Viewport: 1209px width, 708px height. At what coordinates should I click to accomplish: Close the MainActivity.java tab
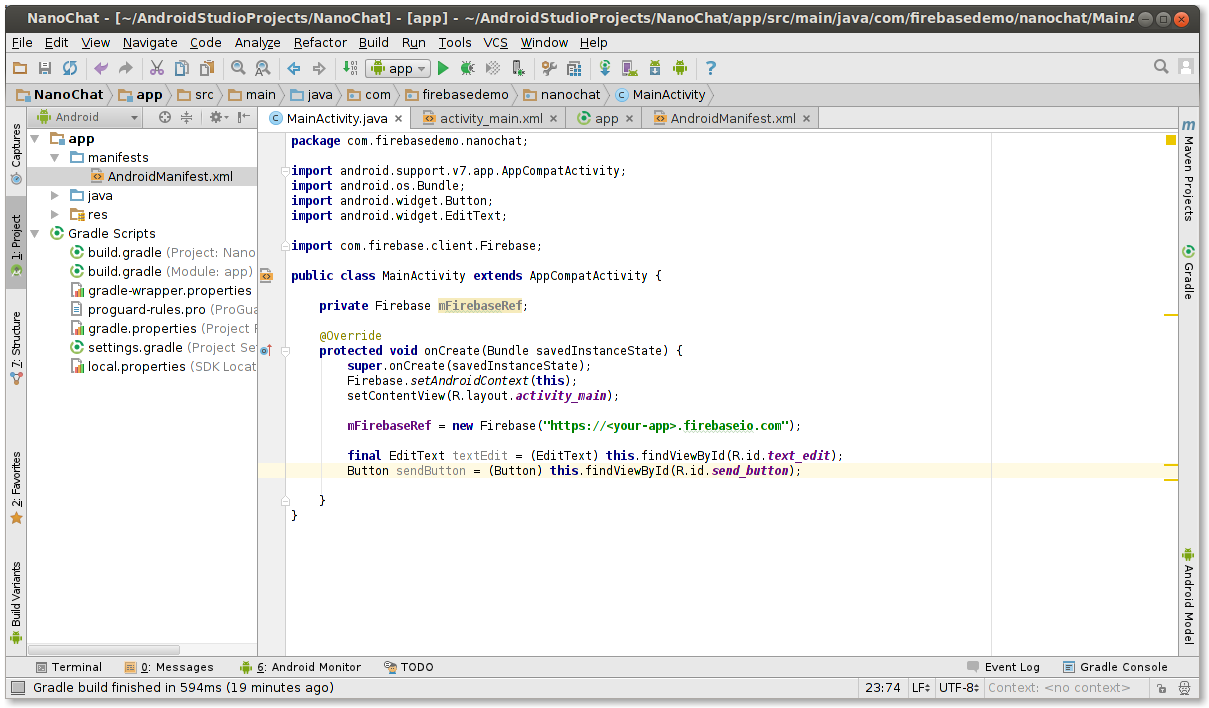click(x=398, y=118)
